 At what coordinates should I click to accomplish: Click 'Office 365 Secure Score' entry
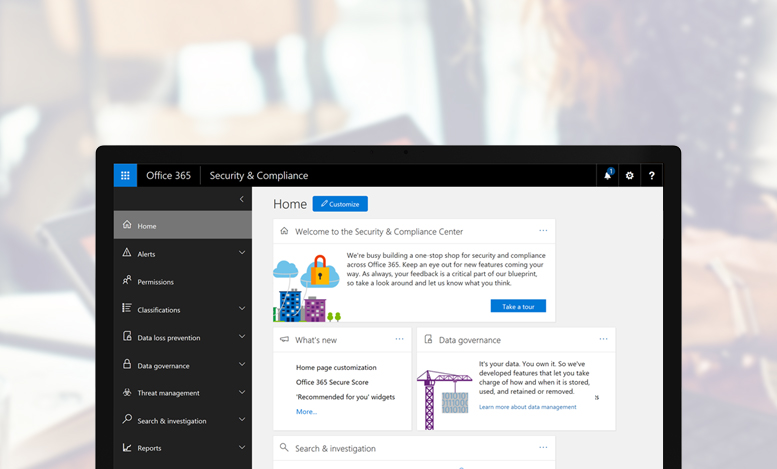pyautogui.click(x=332, y=382)
